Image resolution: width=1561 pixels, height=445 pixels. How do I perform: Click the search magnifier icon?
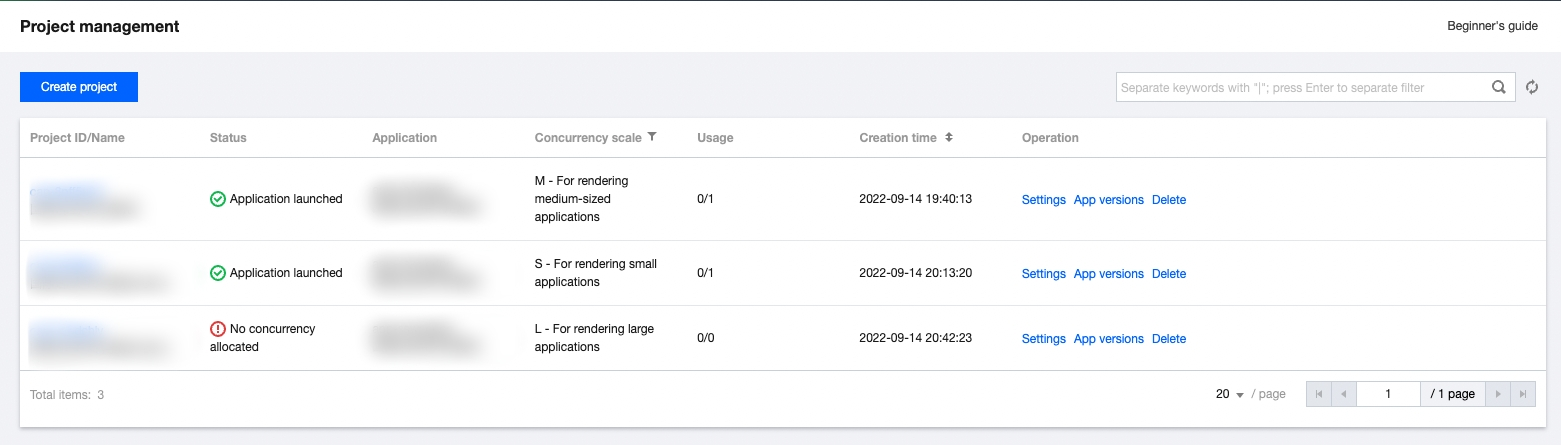pos(1498,87)
